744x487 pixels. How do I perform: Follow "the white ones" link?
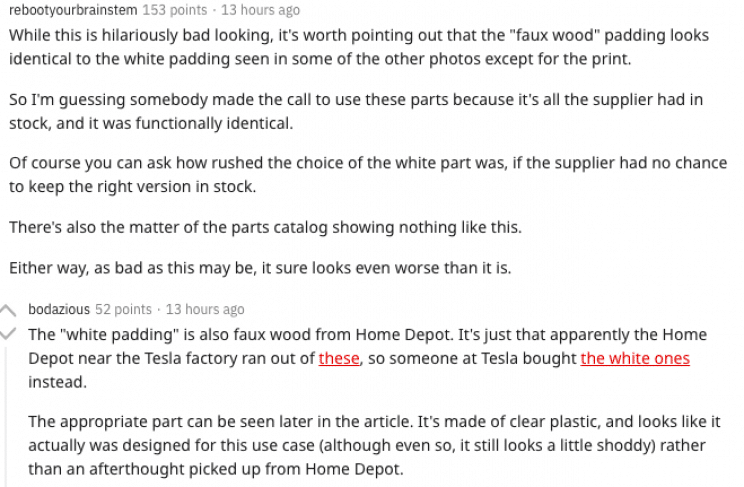[x=635, y=358]
